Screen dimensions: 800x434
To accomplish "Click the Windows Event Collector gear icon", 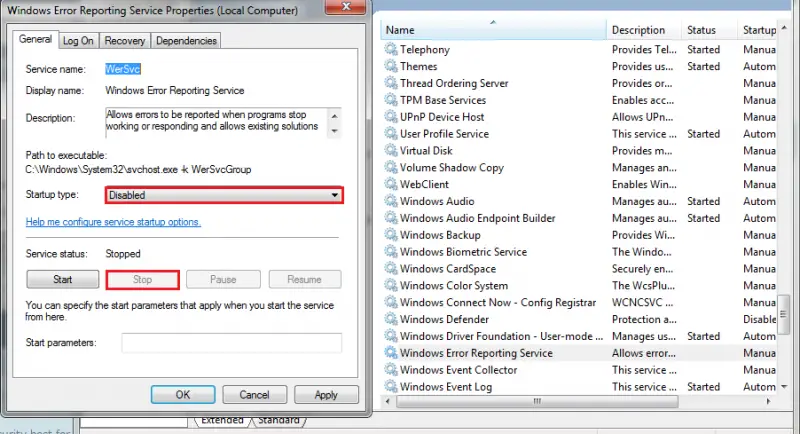I will click(391, 369).
